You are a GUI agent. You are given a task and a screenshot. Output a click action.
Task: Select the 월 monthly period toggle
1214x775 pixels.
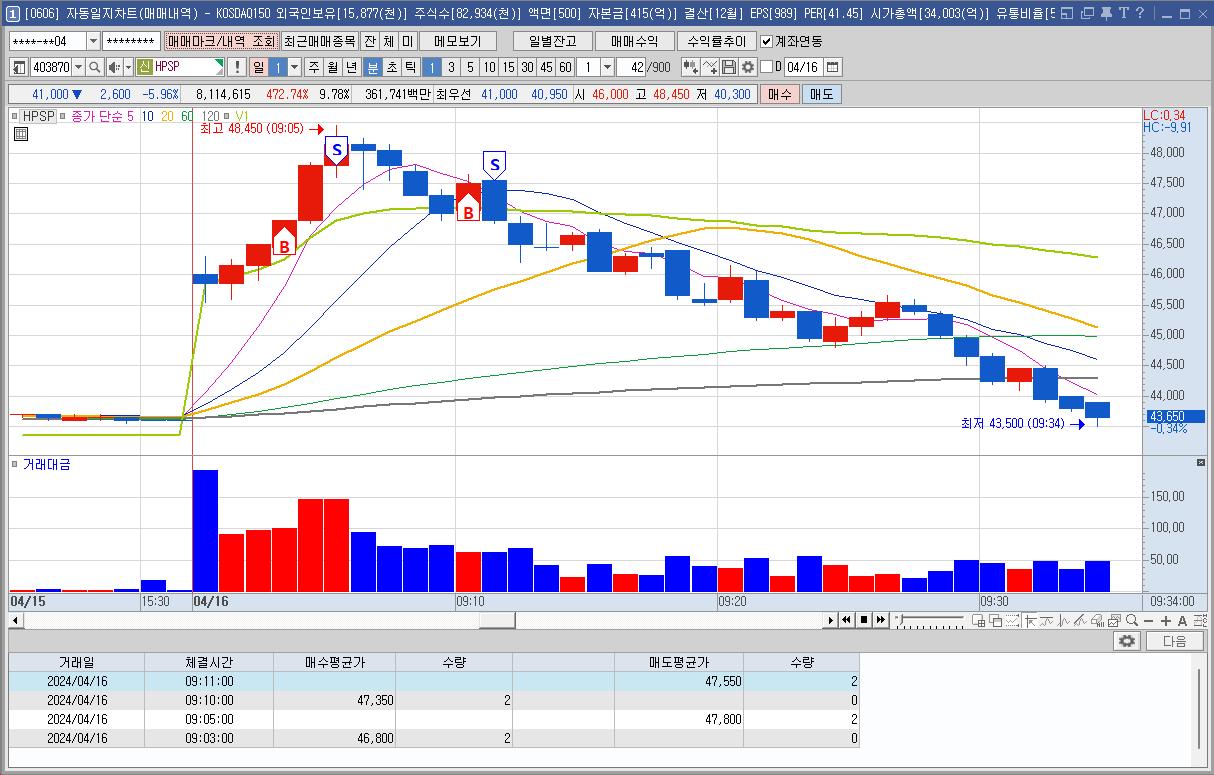coord(332,67)
